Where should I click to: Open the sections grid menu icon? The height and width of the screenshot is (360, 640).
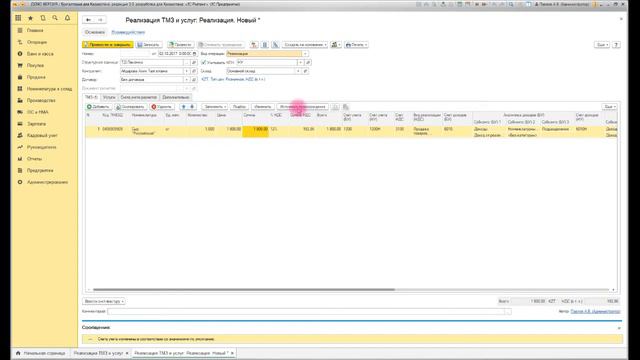point(18,18)
